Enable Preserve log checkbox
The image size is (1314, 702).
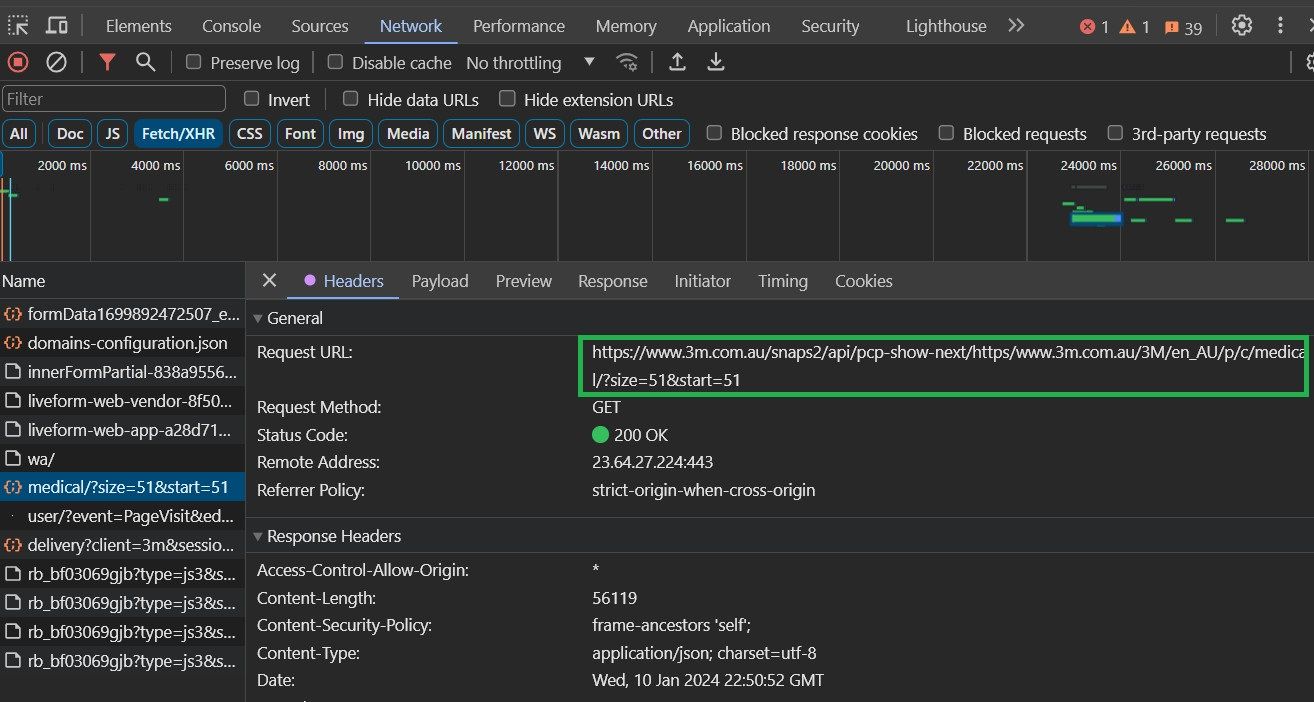click(x=194, y=62)
